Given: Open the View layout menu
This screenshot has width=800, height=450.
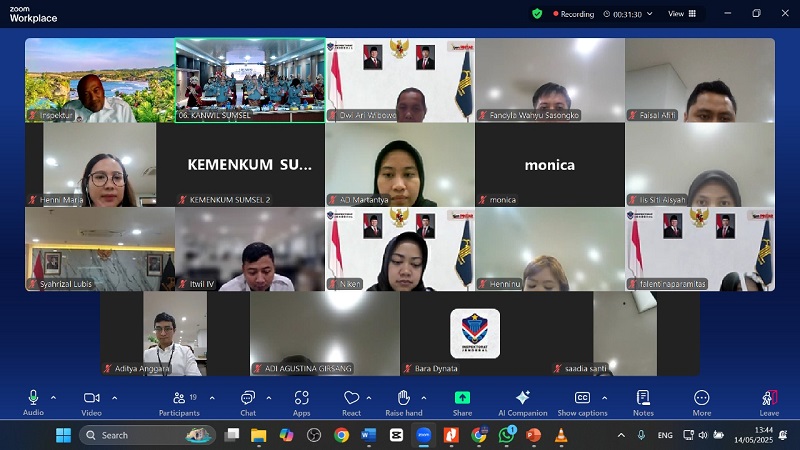Looking at the screenshot, I should (682, 14).
